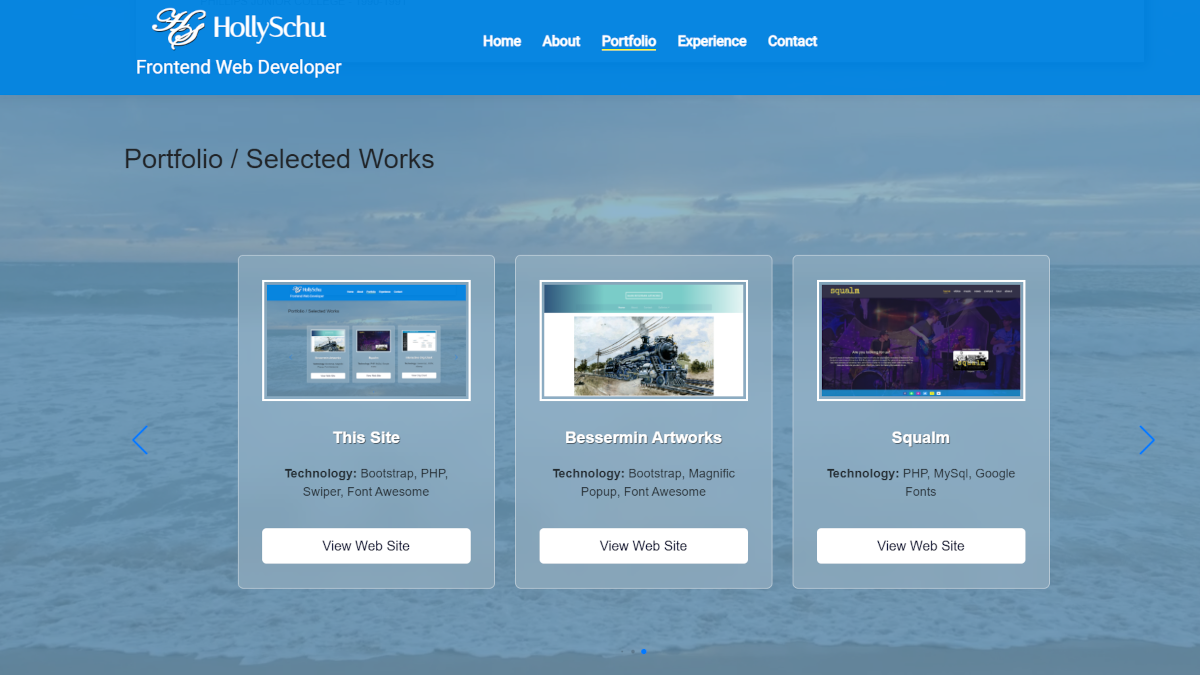Click the previous slide left arrow

(x=140, y=440)
